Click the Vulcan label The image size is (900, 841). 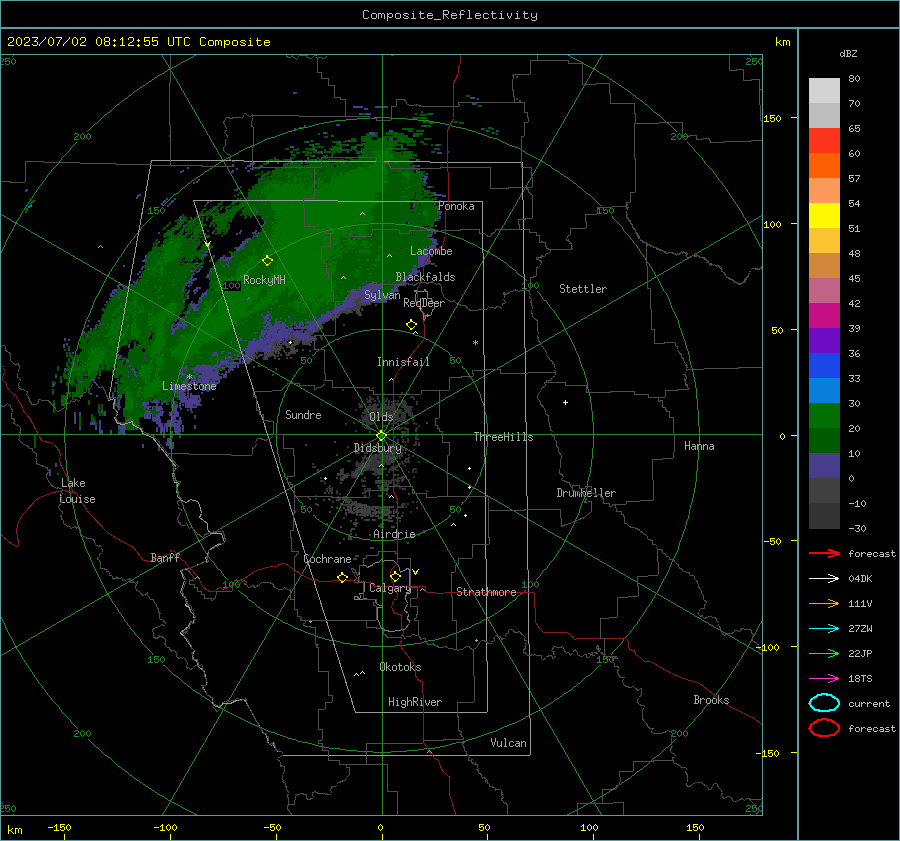click(x=508, y=743)
